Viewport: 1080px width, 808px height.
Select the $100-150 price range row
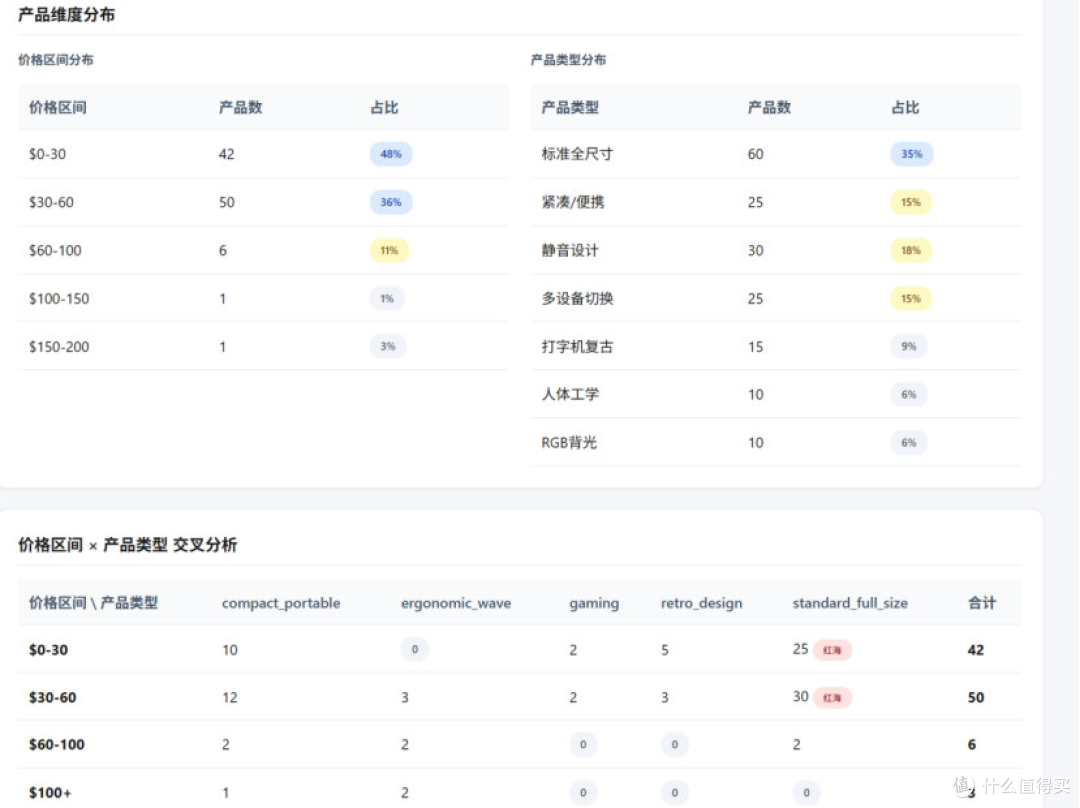coord(263,298)
